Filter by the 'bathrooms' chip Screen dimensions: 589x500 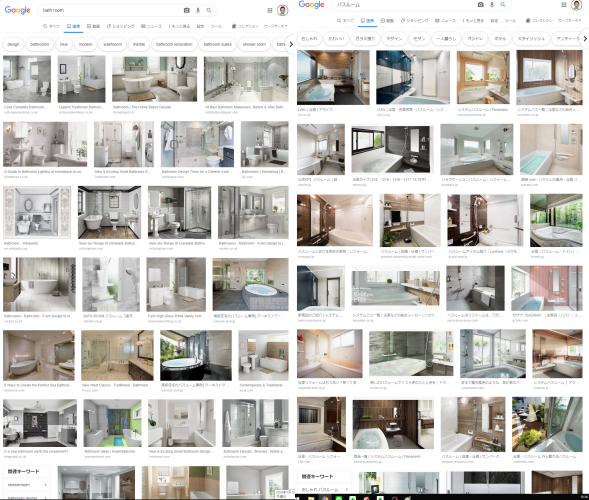39,44
